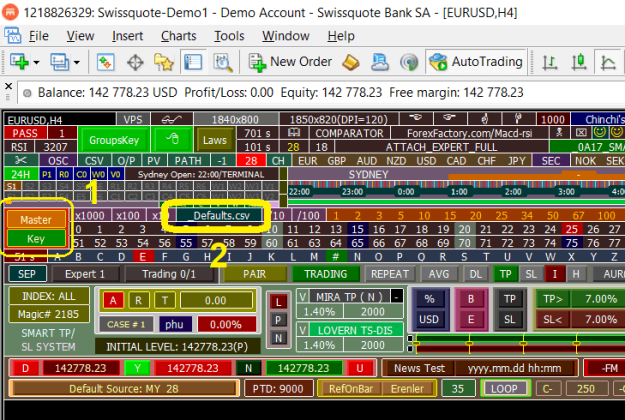Viewport: 625px width, 420px height.
Task: Switch to bar chart icon
Action: (x=550, y=63)
